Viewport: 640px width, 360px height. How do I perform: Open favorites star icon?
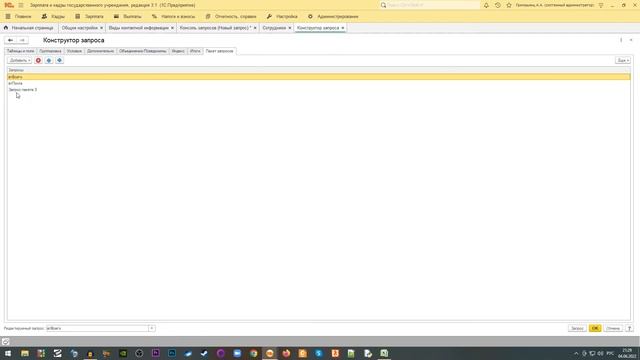coord(509,5)
